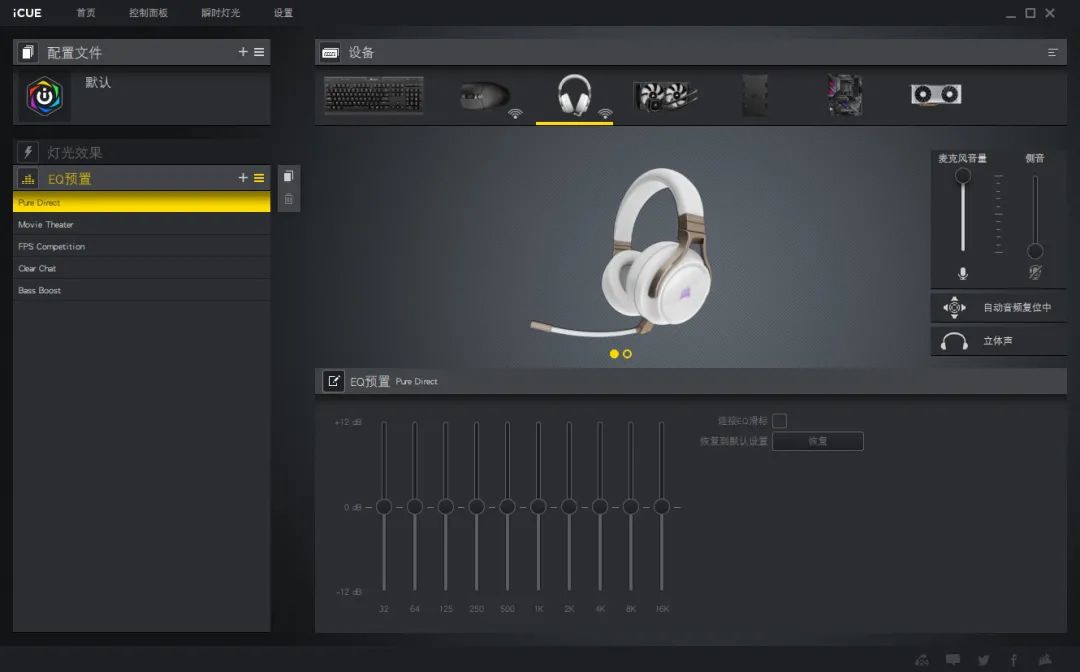Screen dimensions: 1080x672
Task: Click the keyboard icon in devices header
Action: 331,52
